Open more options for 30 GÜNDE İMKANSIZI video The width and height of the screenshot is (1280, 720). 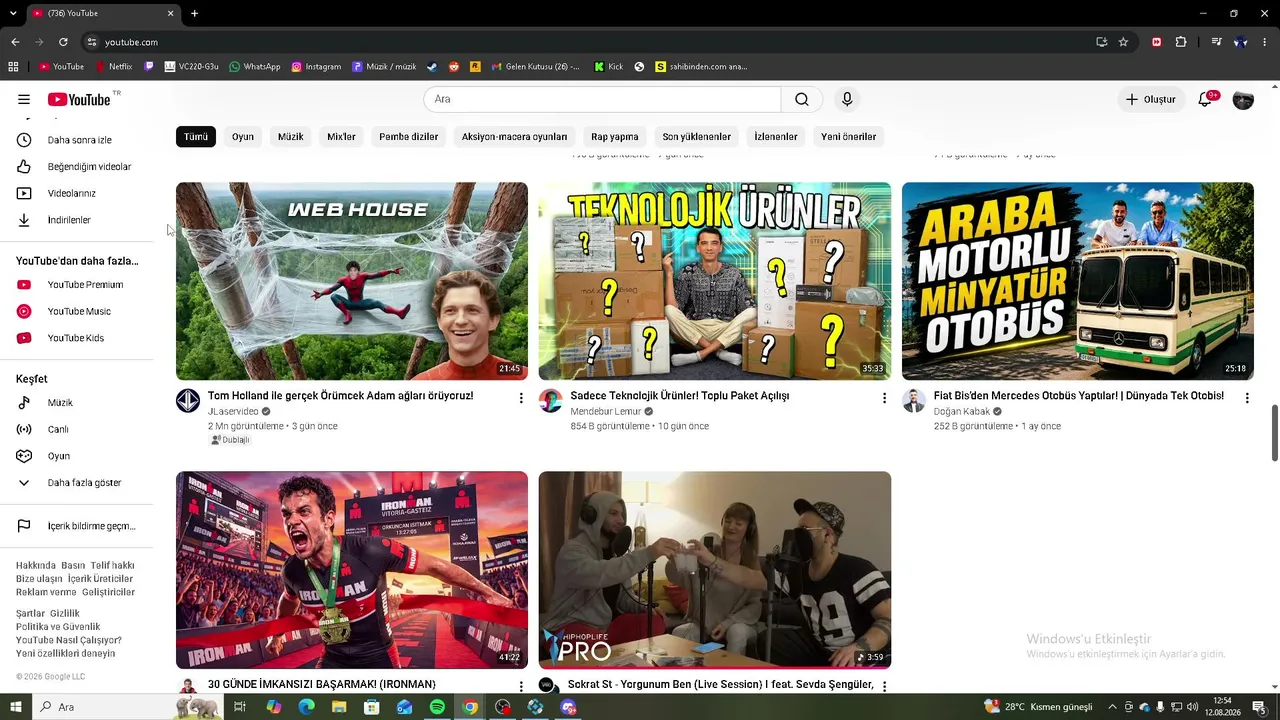pos(521,686)
